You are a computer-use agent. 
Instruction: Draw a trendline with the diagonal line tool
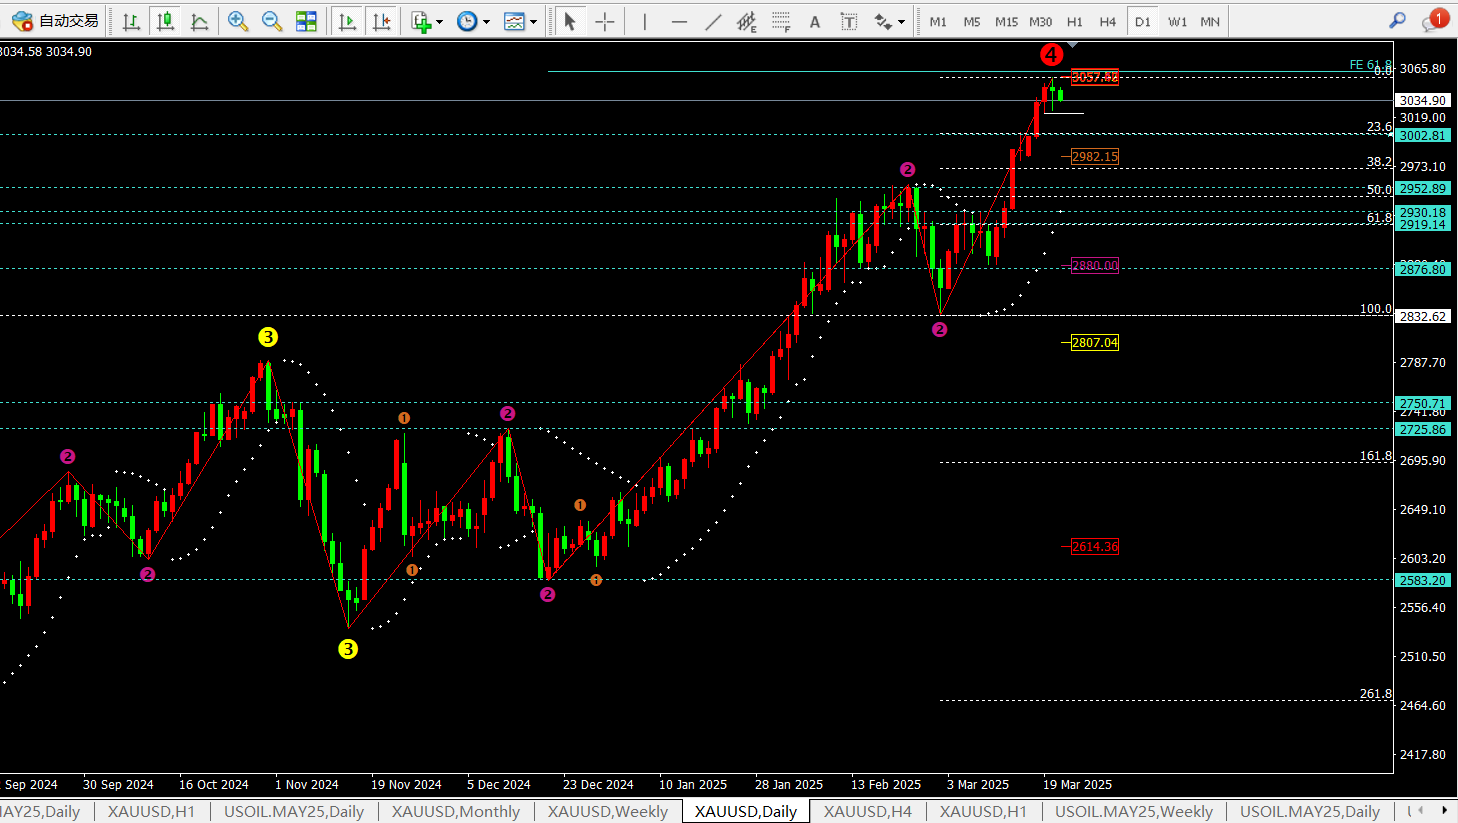click(x=713, y=21)
